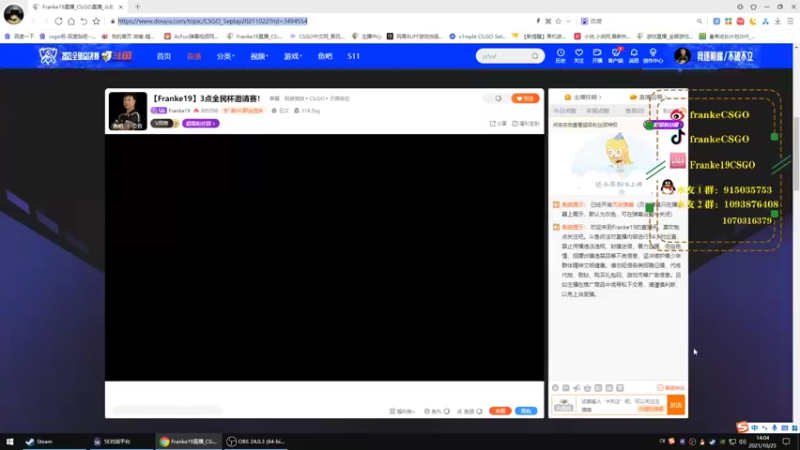Expand the 游戏 games dropdown in the nav
800x450 pixels.
[x=292, y=56]
